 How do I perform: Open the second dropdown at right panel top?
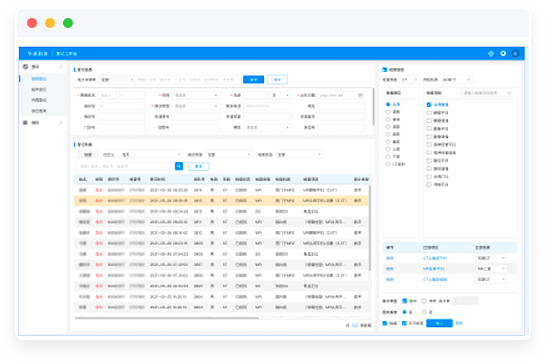click(x=457, y=80)
